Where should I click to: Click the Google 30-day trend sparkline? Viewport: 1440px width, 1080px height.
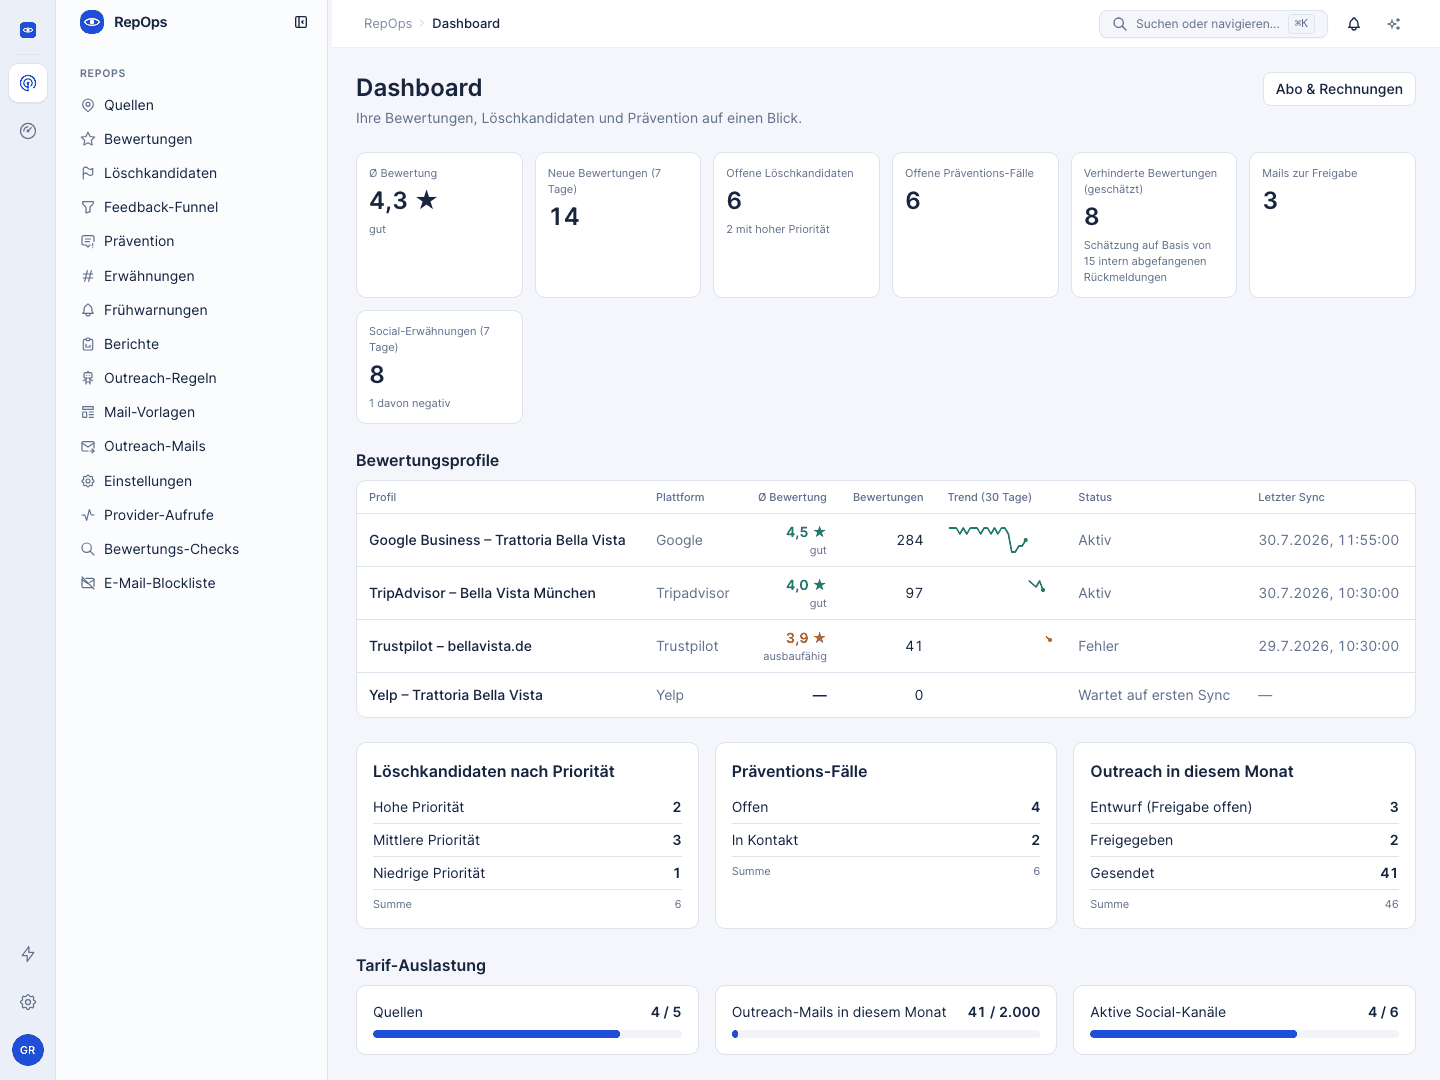988,540
